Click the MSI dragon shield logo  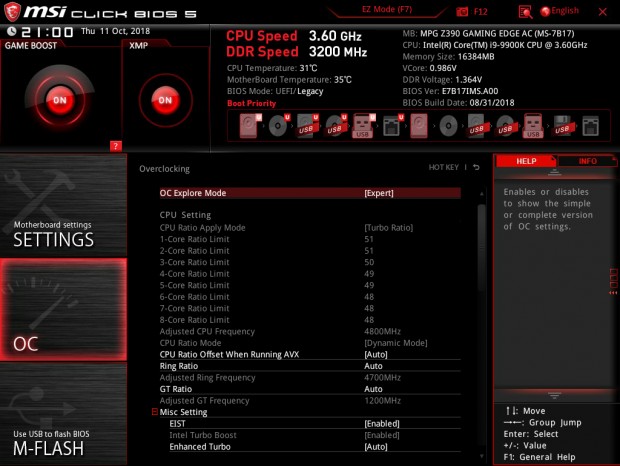[12, 12]
